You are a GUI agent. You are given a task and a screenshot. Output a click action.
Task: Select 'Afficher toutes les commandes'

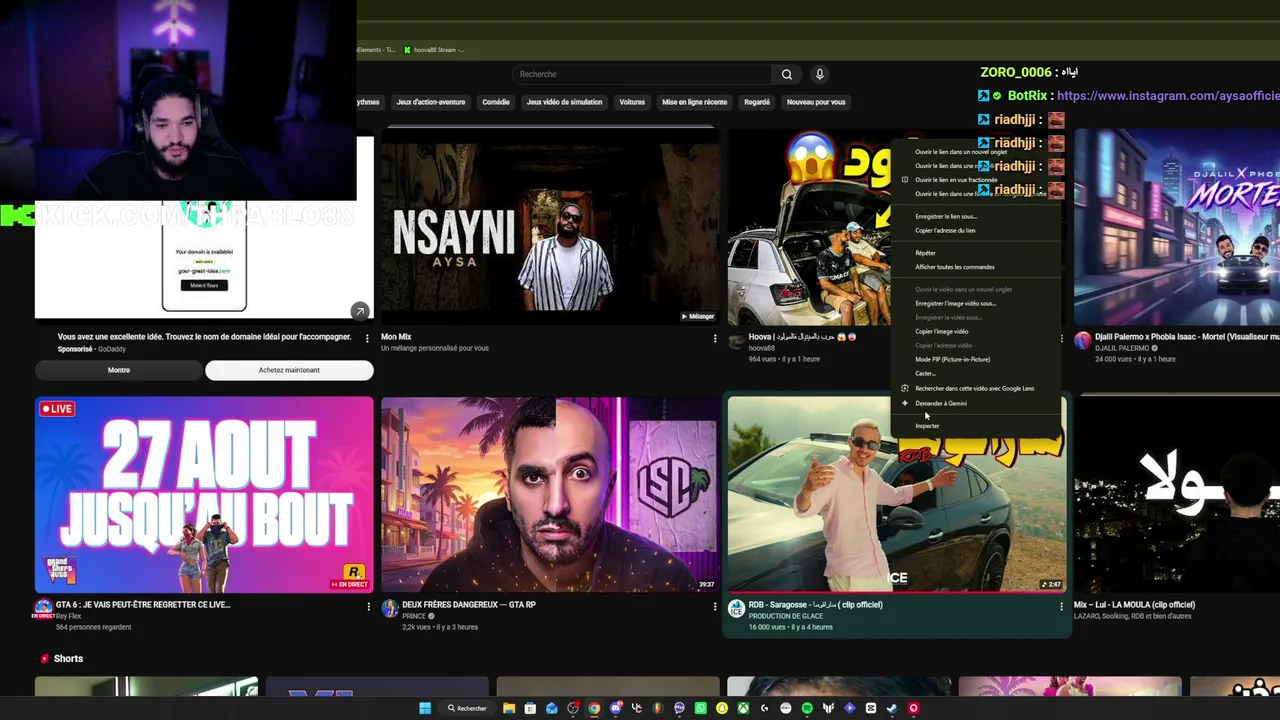(x=955, y=267)
